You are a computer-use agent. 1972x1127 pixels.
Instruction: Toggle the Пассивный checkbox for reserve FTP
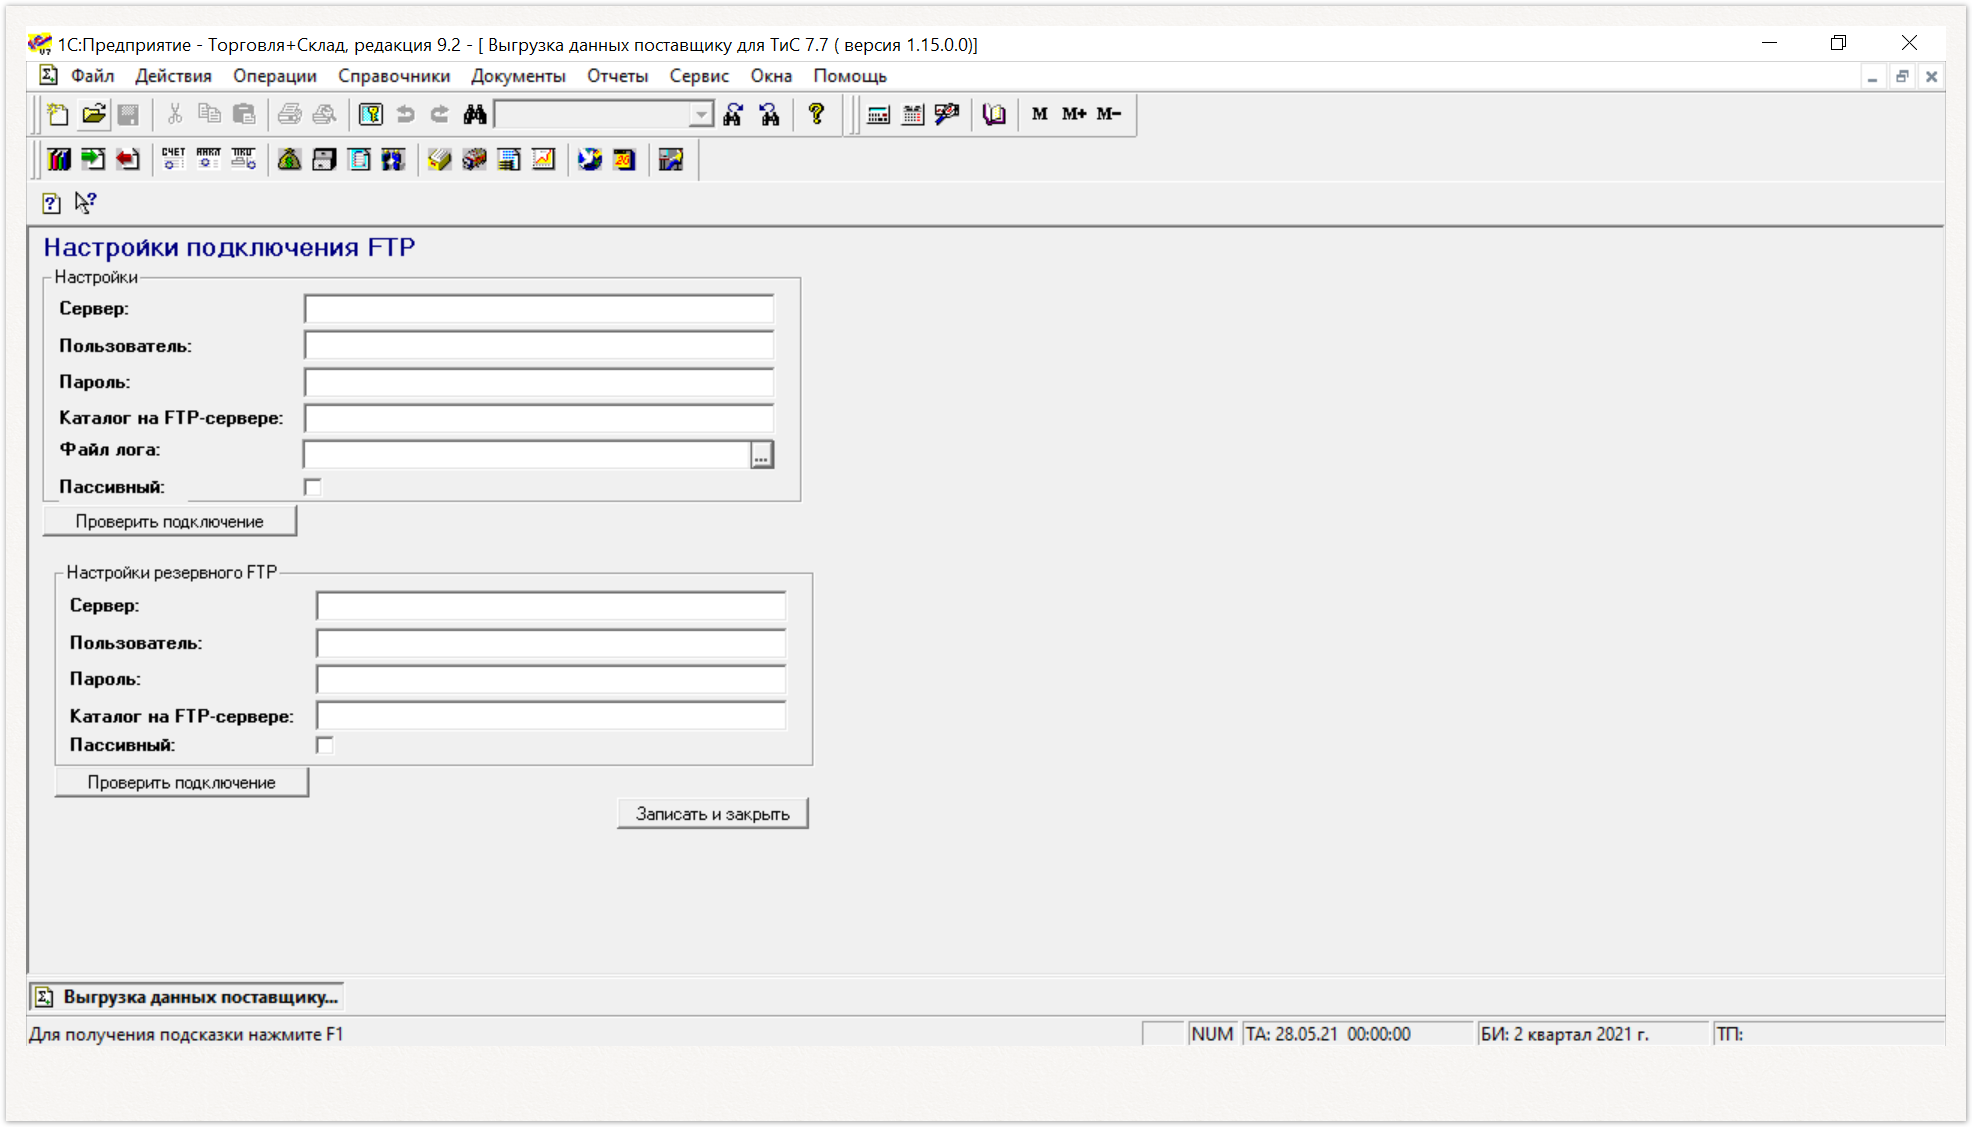pyautogui.click(x=325, y=745)
